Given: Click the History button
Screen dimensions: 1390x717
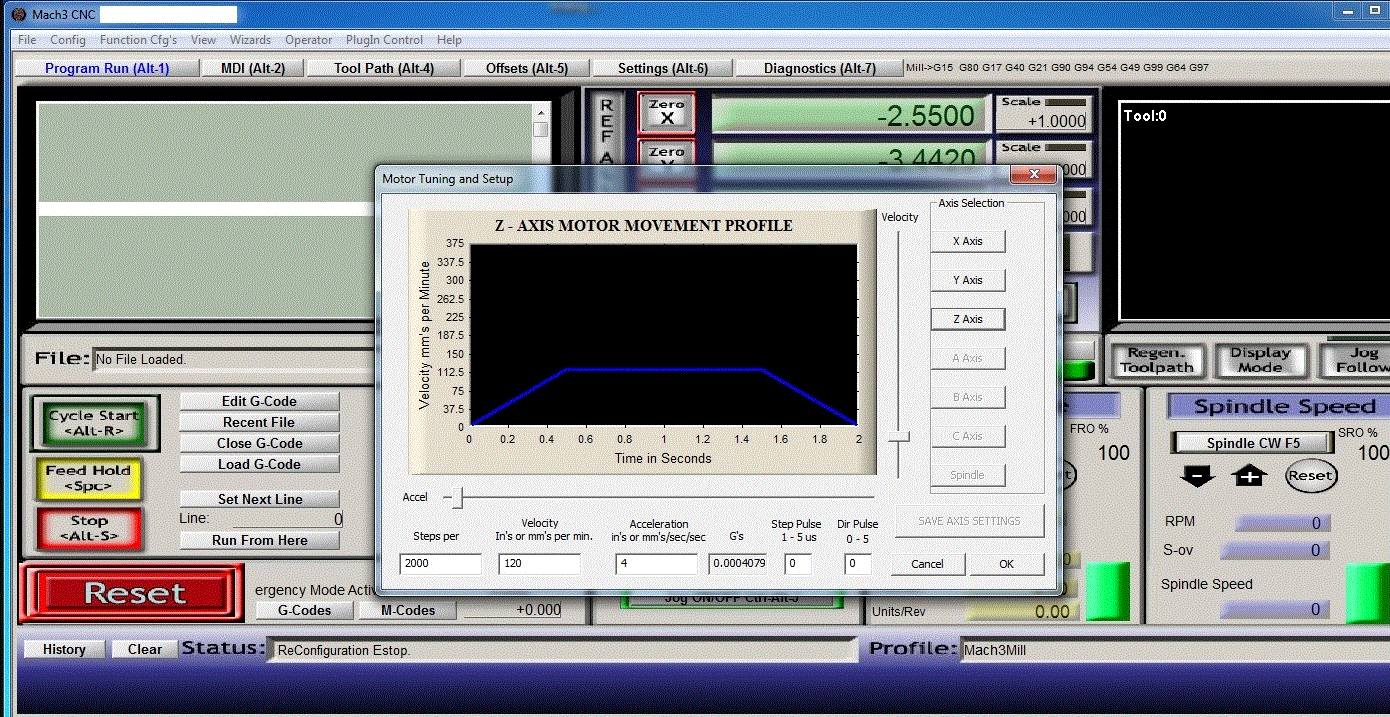Looking at the screenshot, I should [64, 649].
